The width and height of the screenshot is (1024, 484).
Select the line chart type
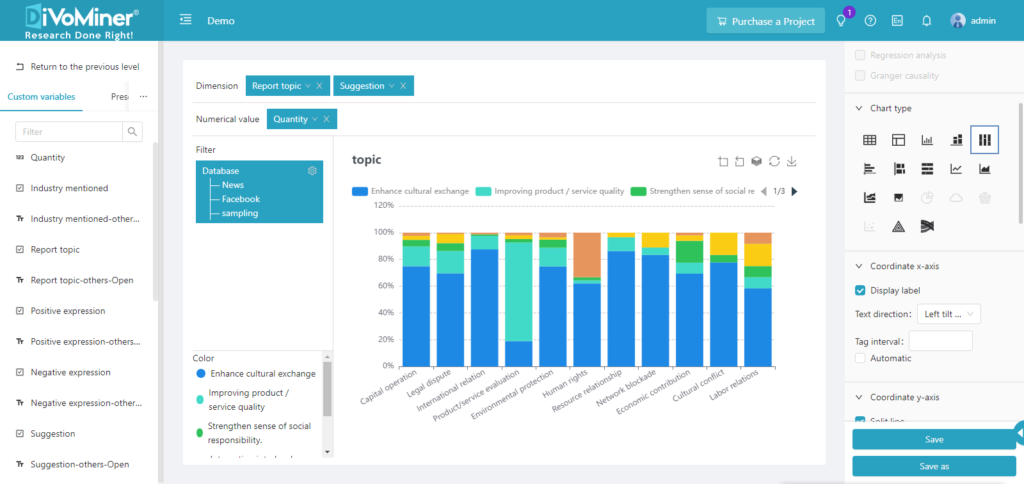click(956, 169)
